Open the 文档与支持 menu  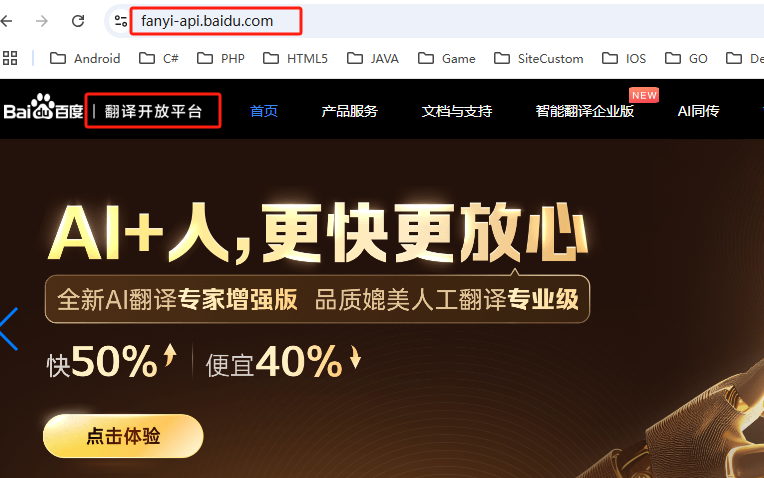pos(457,111)
